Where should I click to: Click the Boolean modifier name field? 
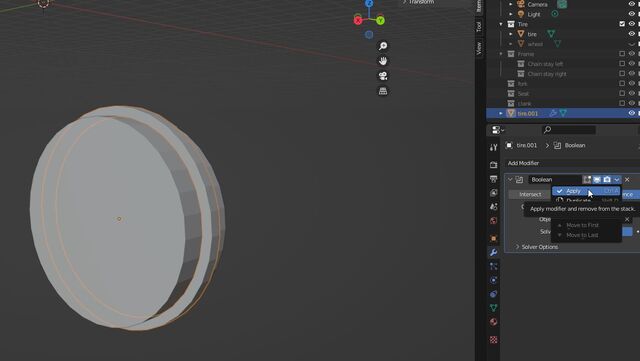[555, 180]
